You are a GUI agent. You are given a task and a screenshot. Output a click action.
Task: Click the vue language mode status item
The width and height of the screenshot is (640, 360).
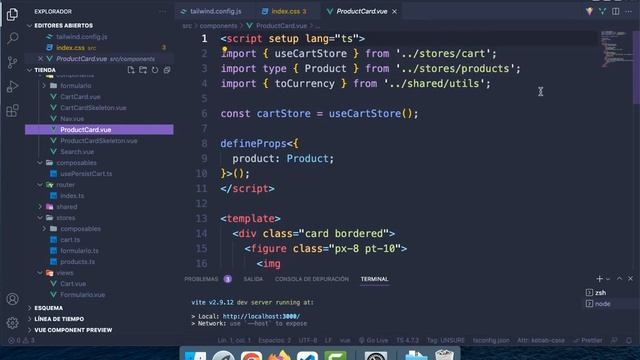345,340
